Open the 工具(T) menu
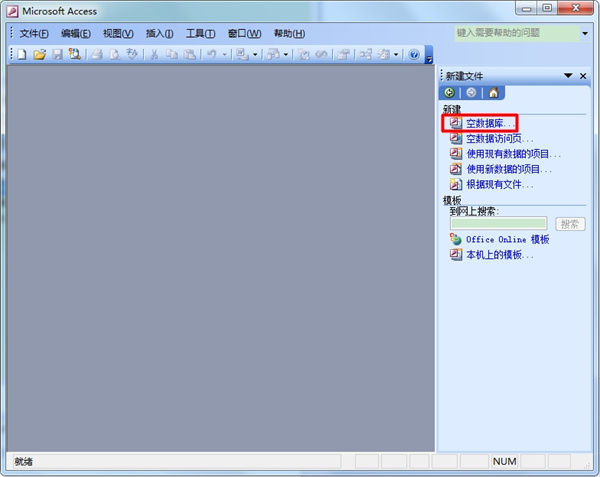Image resolution: width=600 pixels, height=477 pixels. tap(201, 34)
